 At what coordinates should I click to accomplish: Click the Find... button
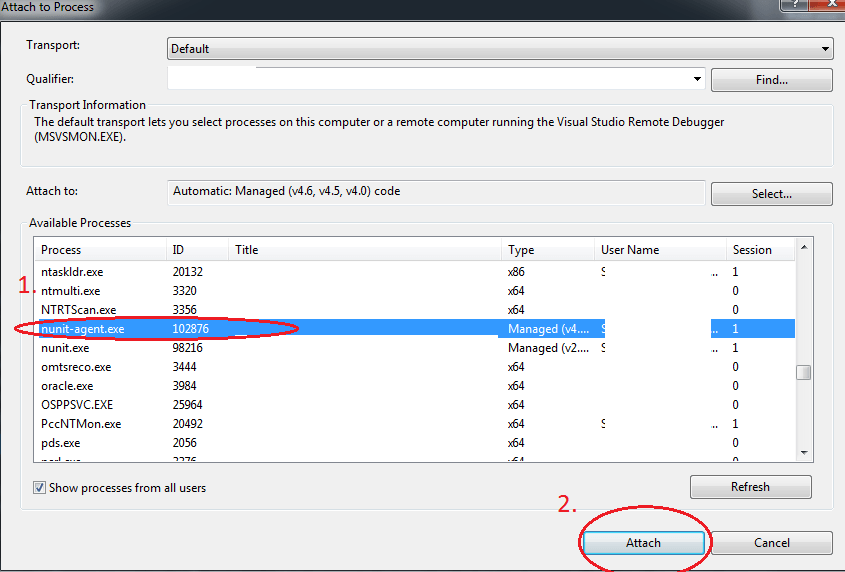pos(771,80)
